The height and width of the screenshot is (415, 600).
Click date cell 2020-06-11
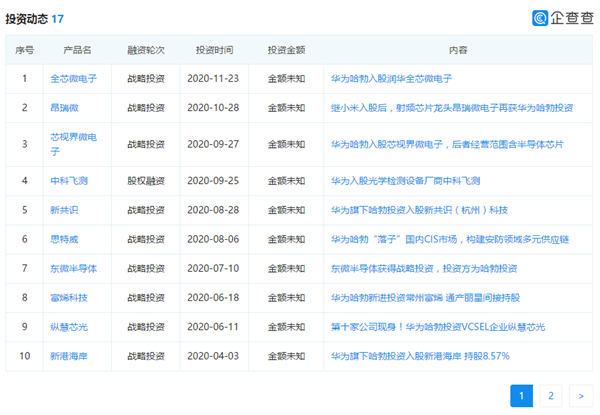(x=213, y=327)
